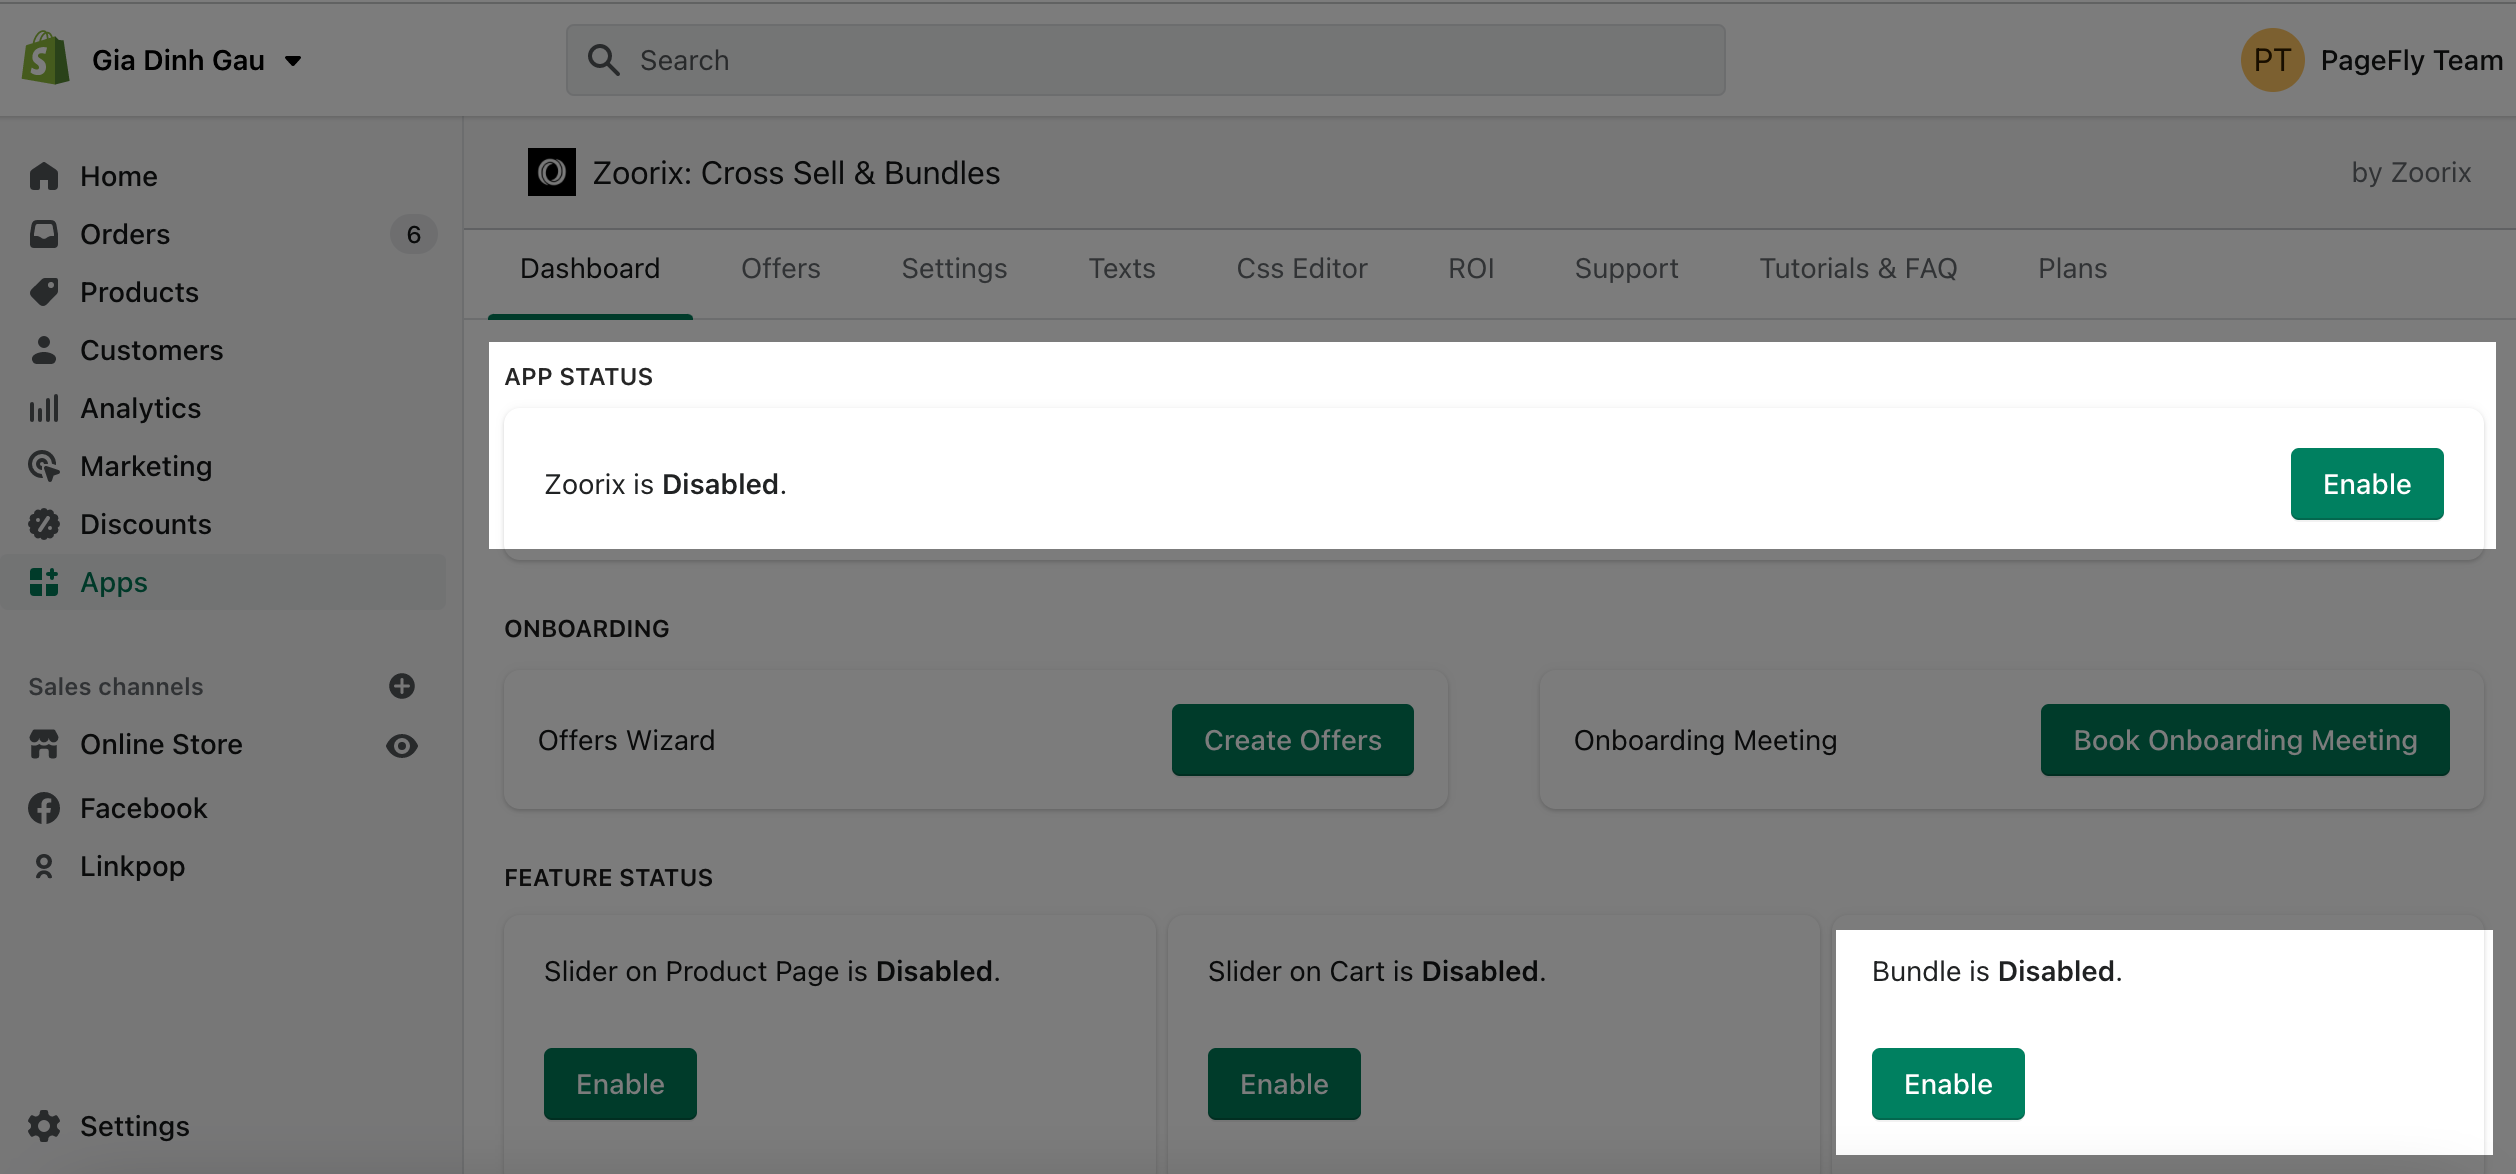
Task: Click the PT account avatar
Action: pos(2272,60)
